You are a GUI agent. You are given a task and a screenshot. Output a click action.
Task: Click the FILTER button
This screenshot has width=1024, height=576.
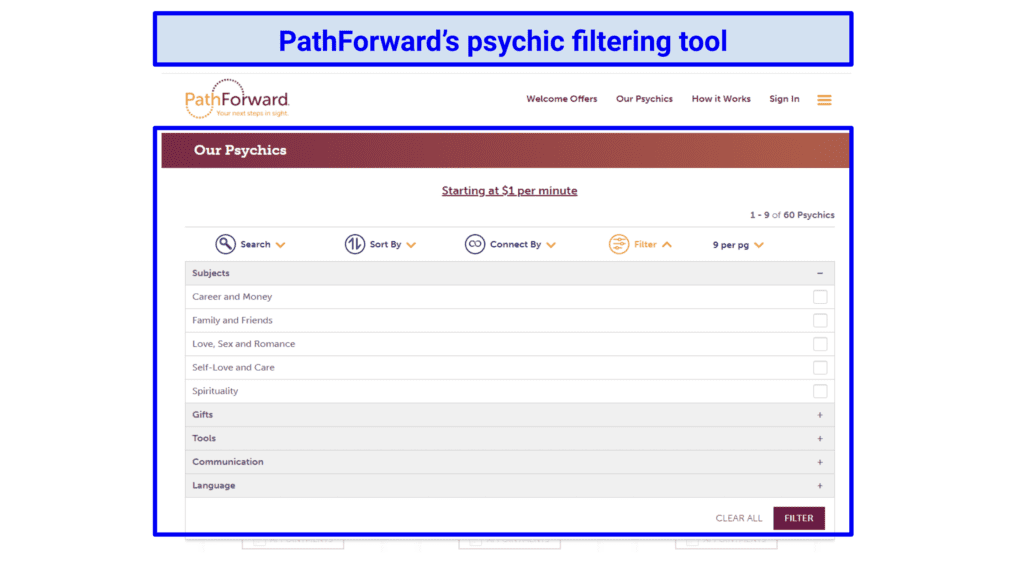[799, 518]
